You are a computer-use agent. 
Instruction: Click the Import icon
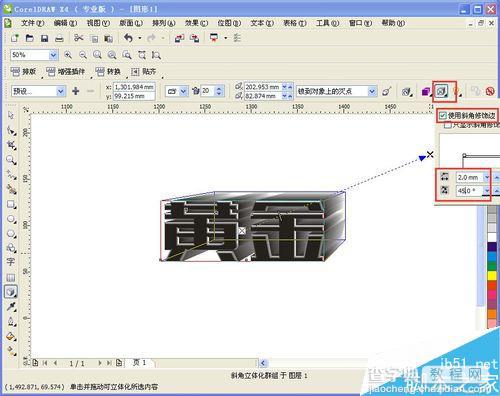[179, 38]
